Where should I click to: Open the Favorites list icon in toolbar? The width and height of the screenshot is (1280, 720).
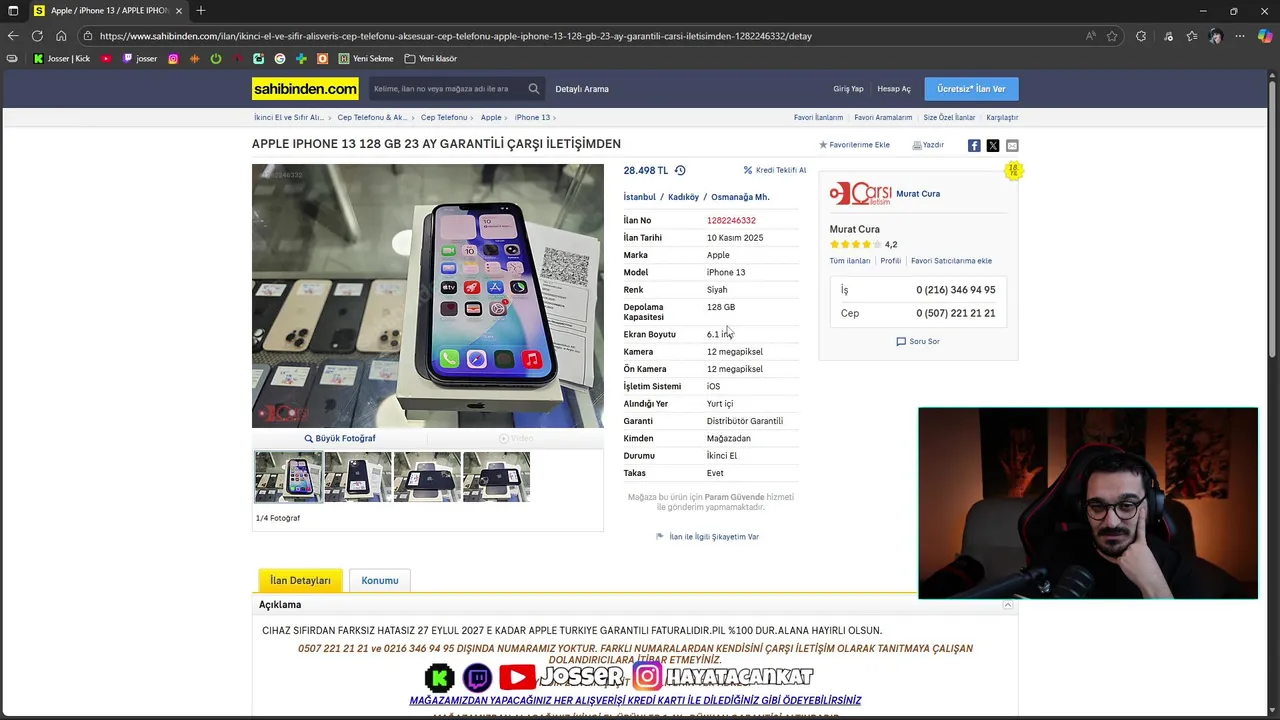coord(1192,36)
